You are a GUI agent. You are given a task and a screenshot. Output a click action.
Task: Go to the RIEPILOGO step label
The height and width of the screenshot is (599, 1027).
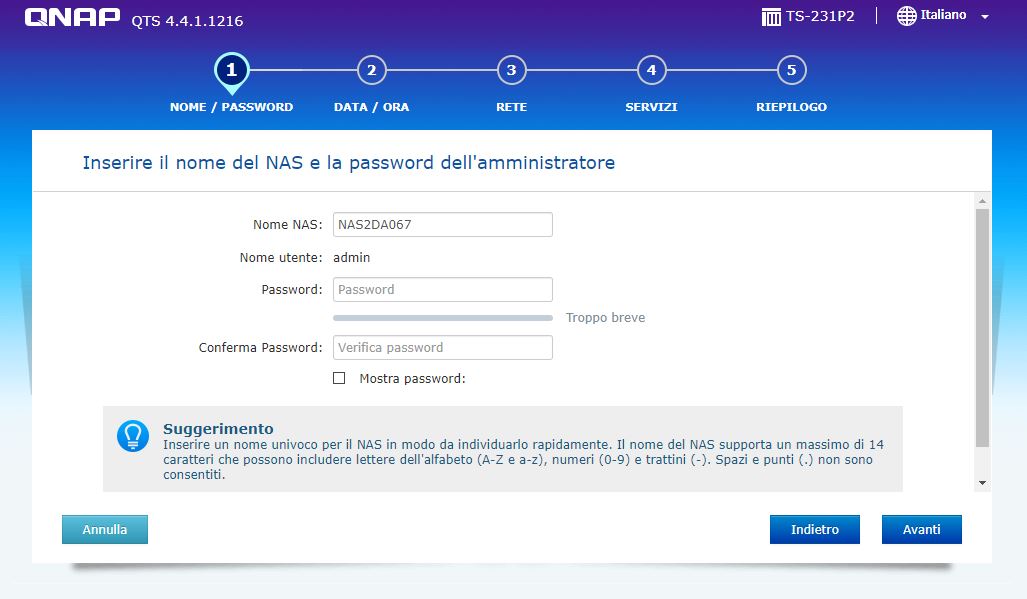coord(791,107)
